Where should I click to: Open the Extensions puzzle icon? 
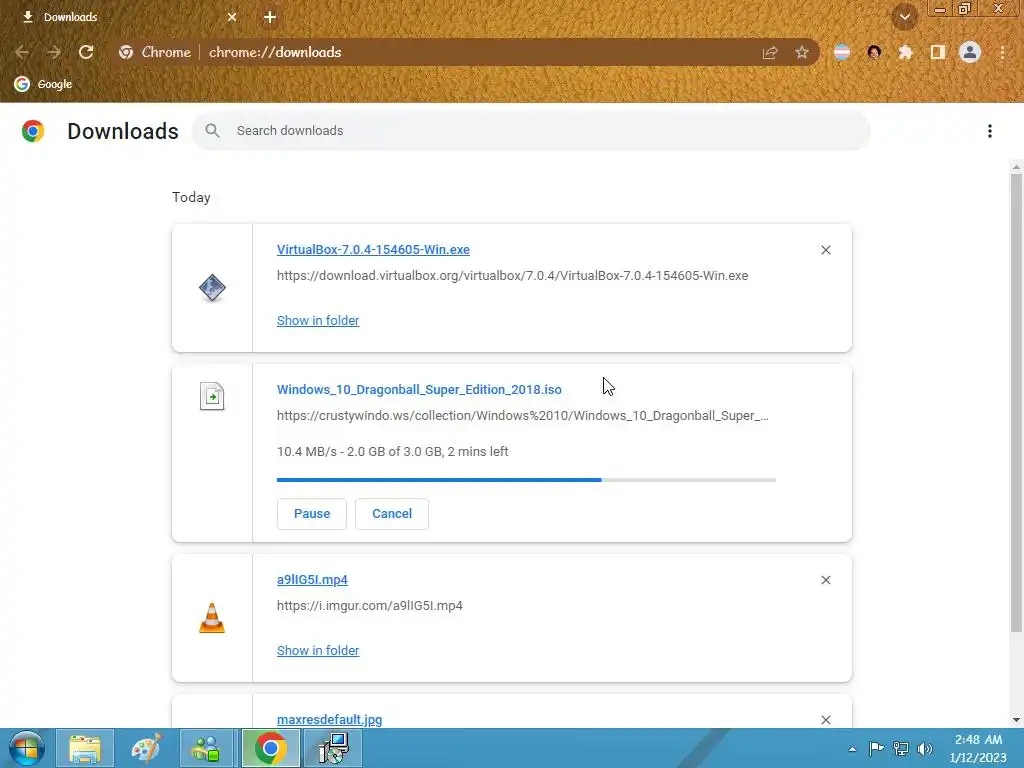tap(906, 52)
